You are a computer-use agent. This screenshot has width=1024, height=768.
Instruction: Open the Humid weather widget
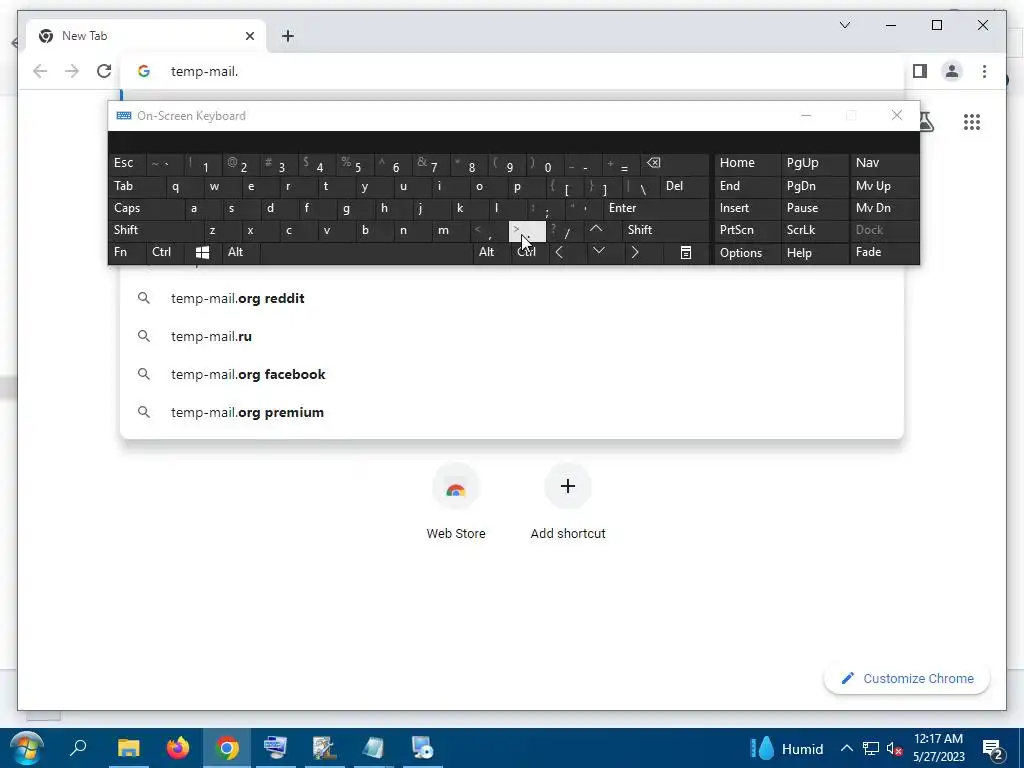(x=786, y=748)
